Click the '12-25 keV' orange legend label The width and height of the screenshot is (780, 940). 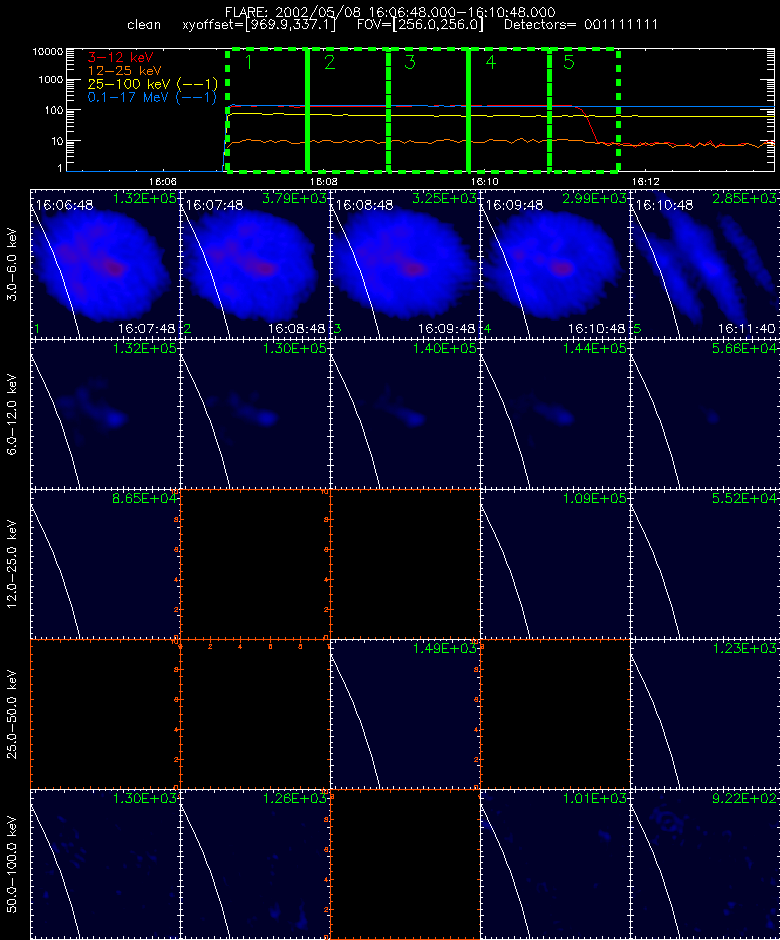point(124,71)
